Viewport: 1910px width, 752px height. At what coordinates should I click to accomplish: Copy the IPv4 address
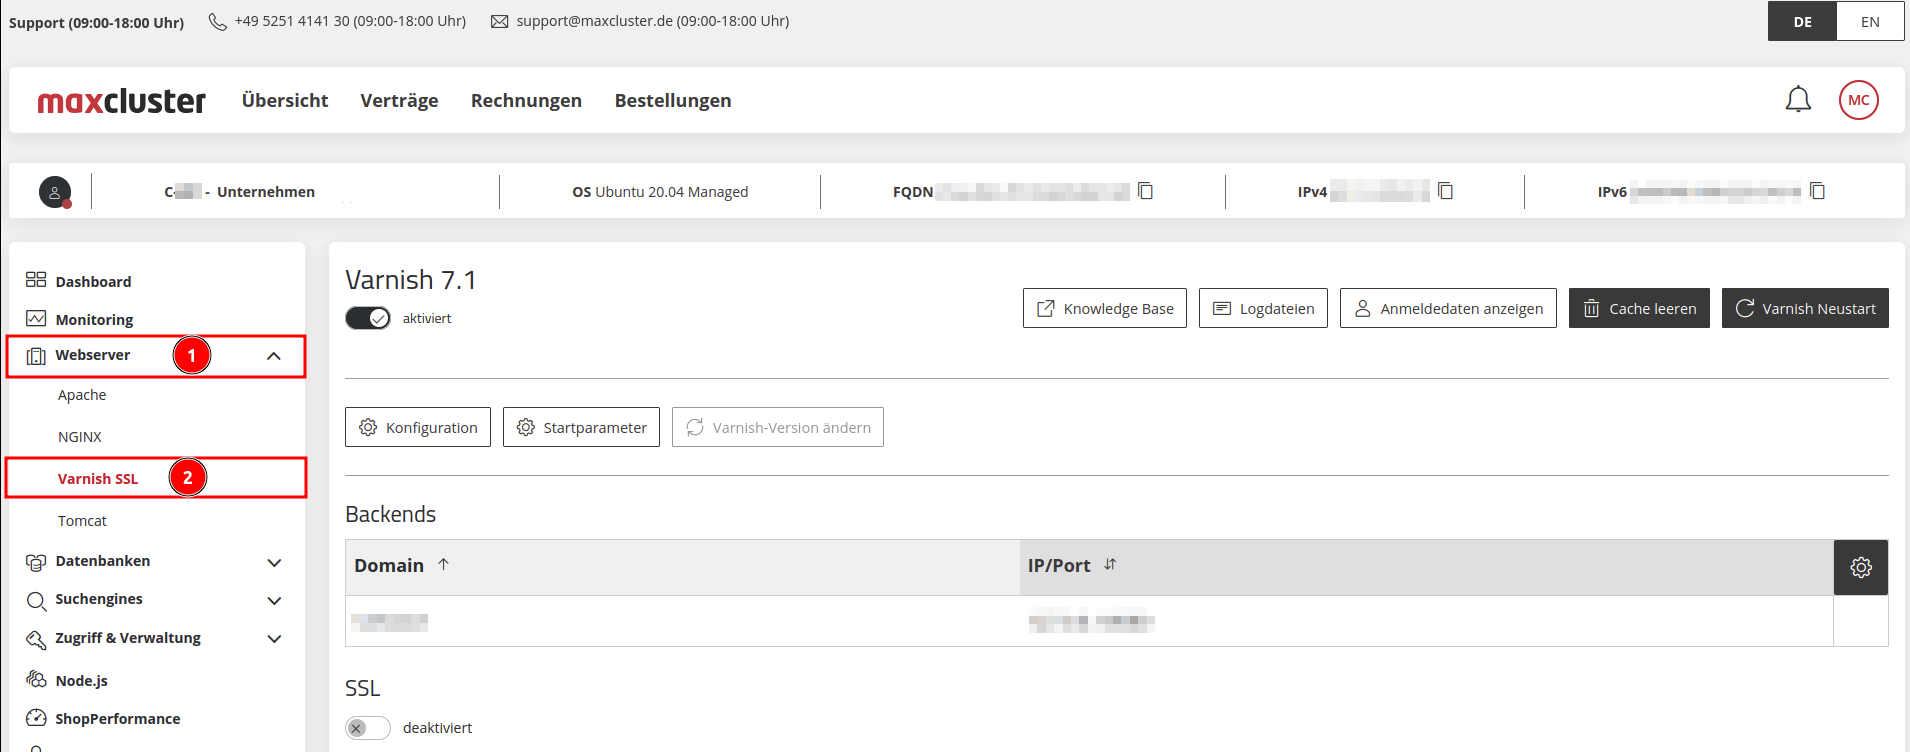tap(1445, 191)
